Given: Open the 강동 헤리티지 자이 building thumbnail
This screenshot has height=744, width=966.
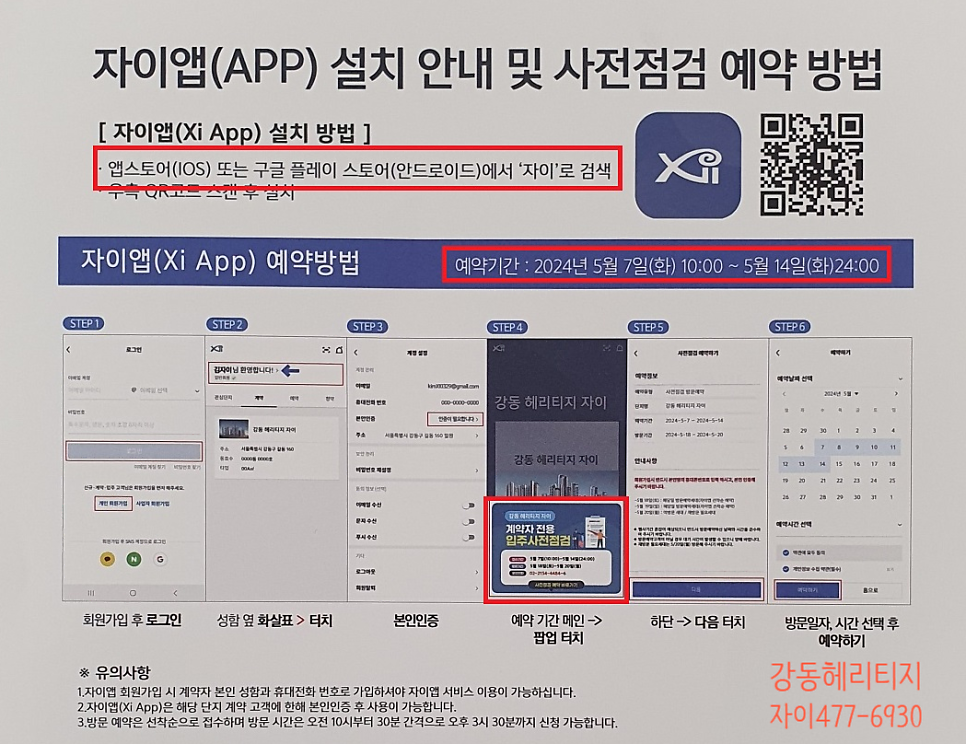Looking at the screenshot, I should (233, 429).
